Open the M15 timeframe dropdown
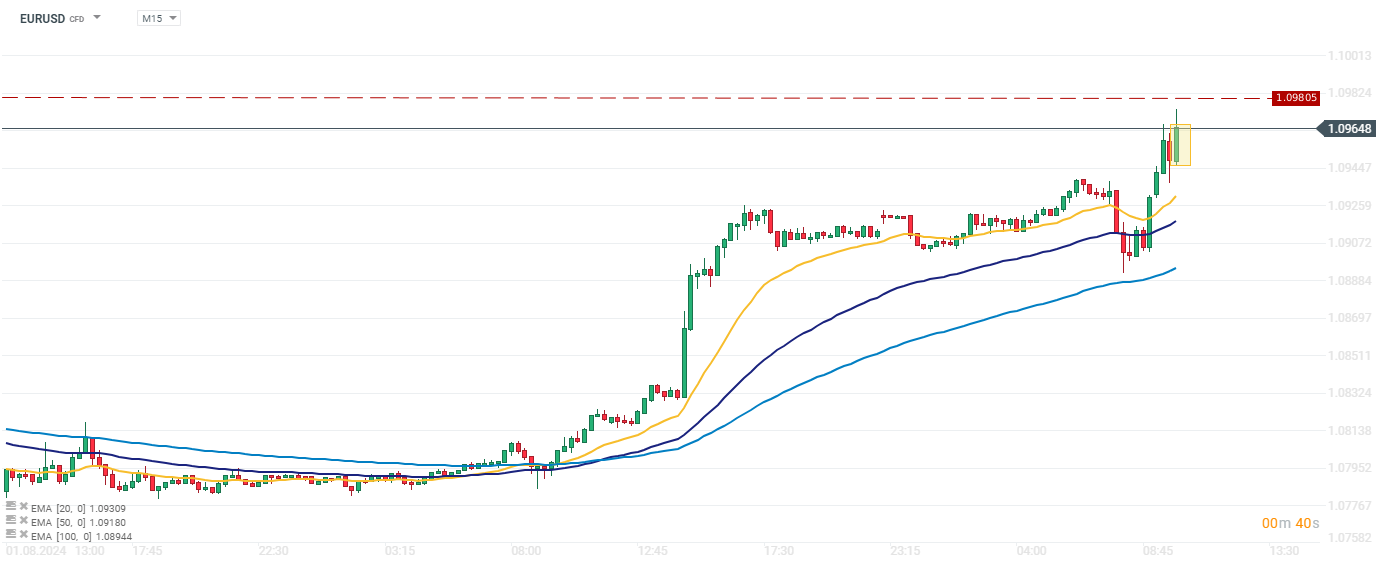The image size is (1388, 568). [x=159, y=18]
